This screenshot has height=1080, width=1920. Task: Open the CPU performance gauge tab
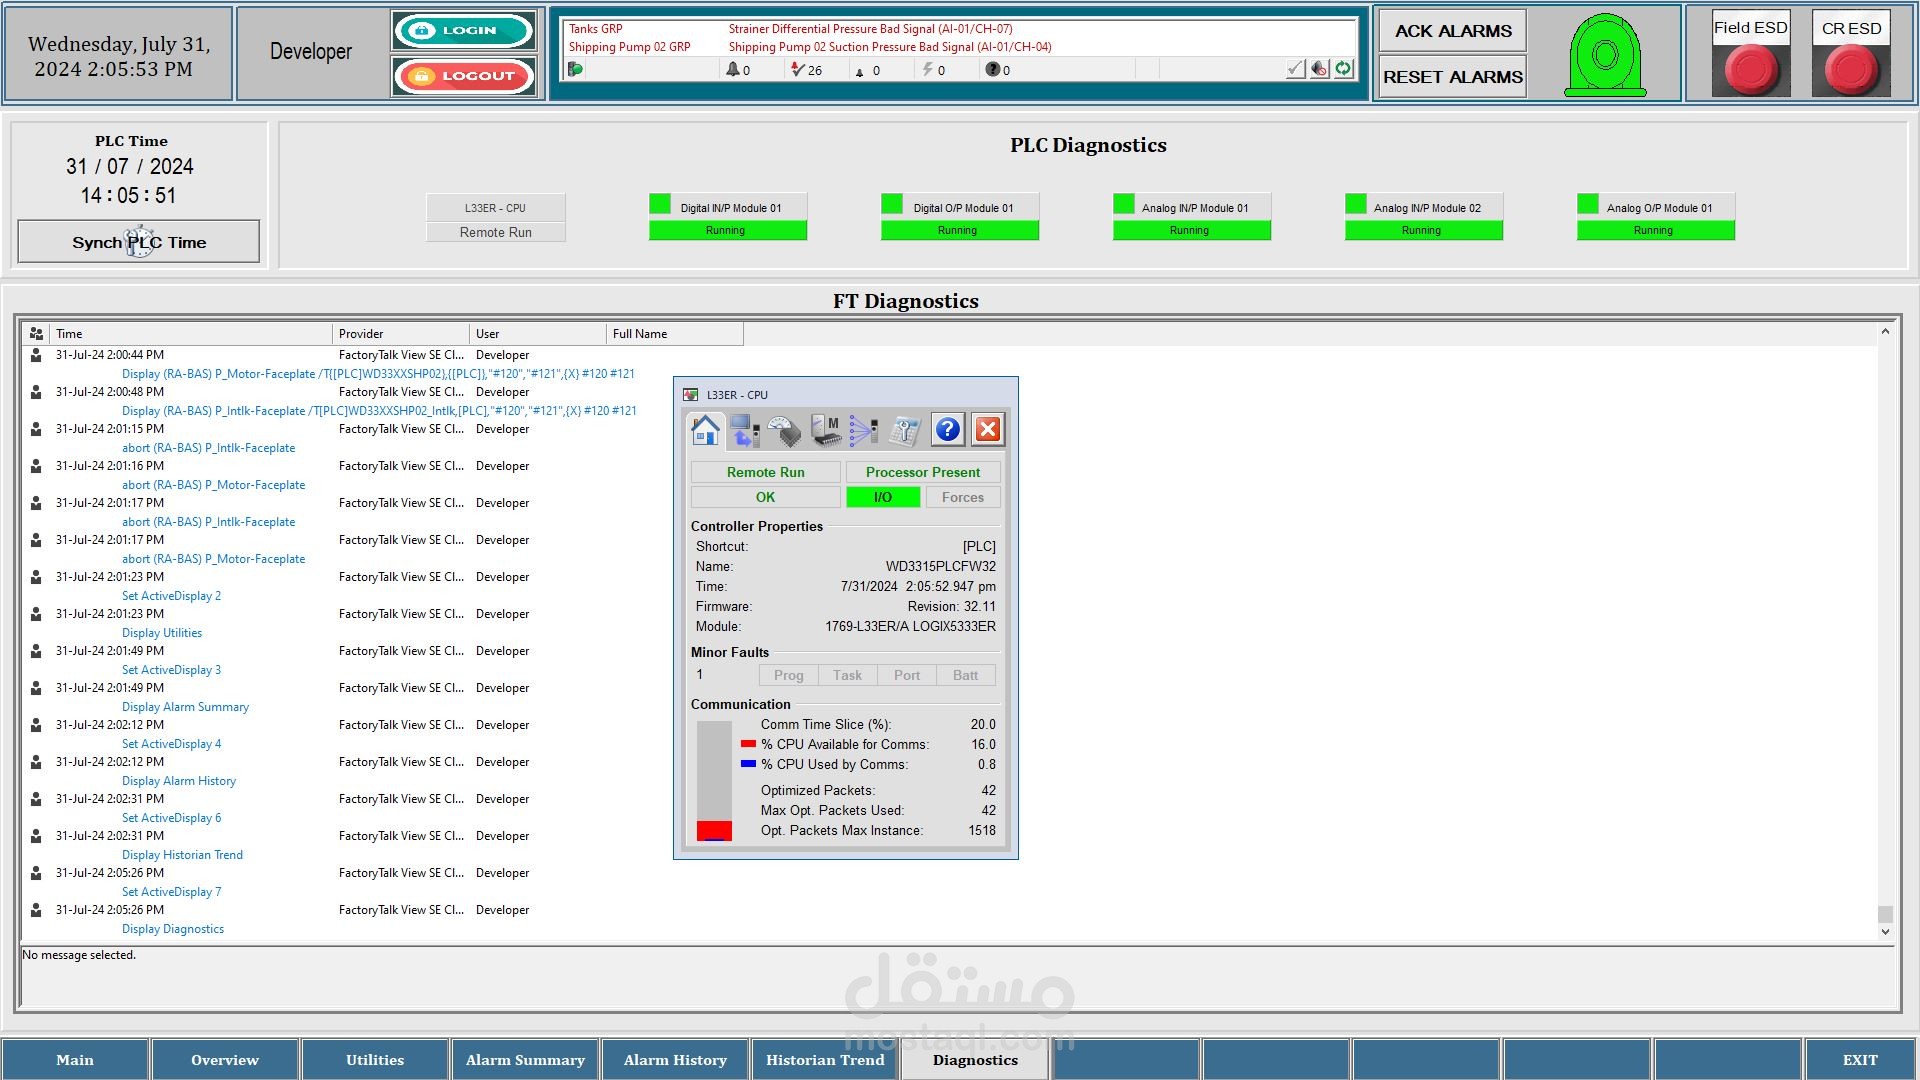click(785, 430)
